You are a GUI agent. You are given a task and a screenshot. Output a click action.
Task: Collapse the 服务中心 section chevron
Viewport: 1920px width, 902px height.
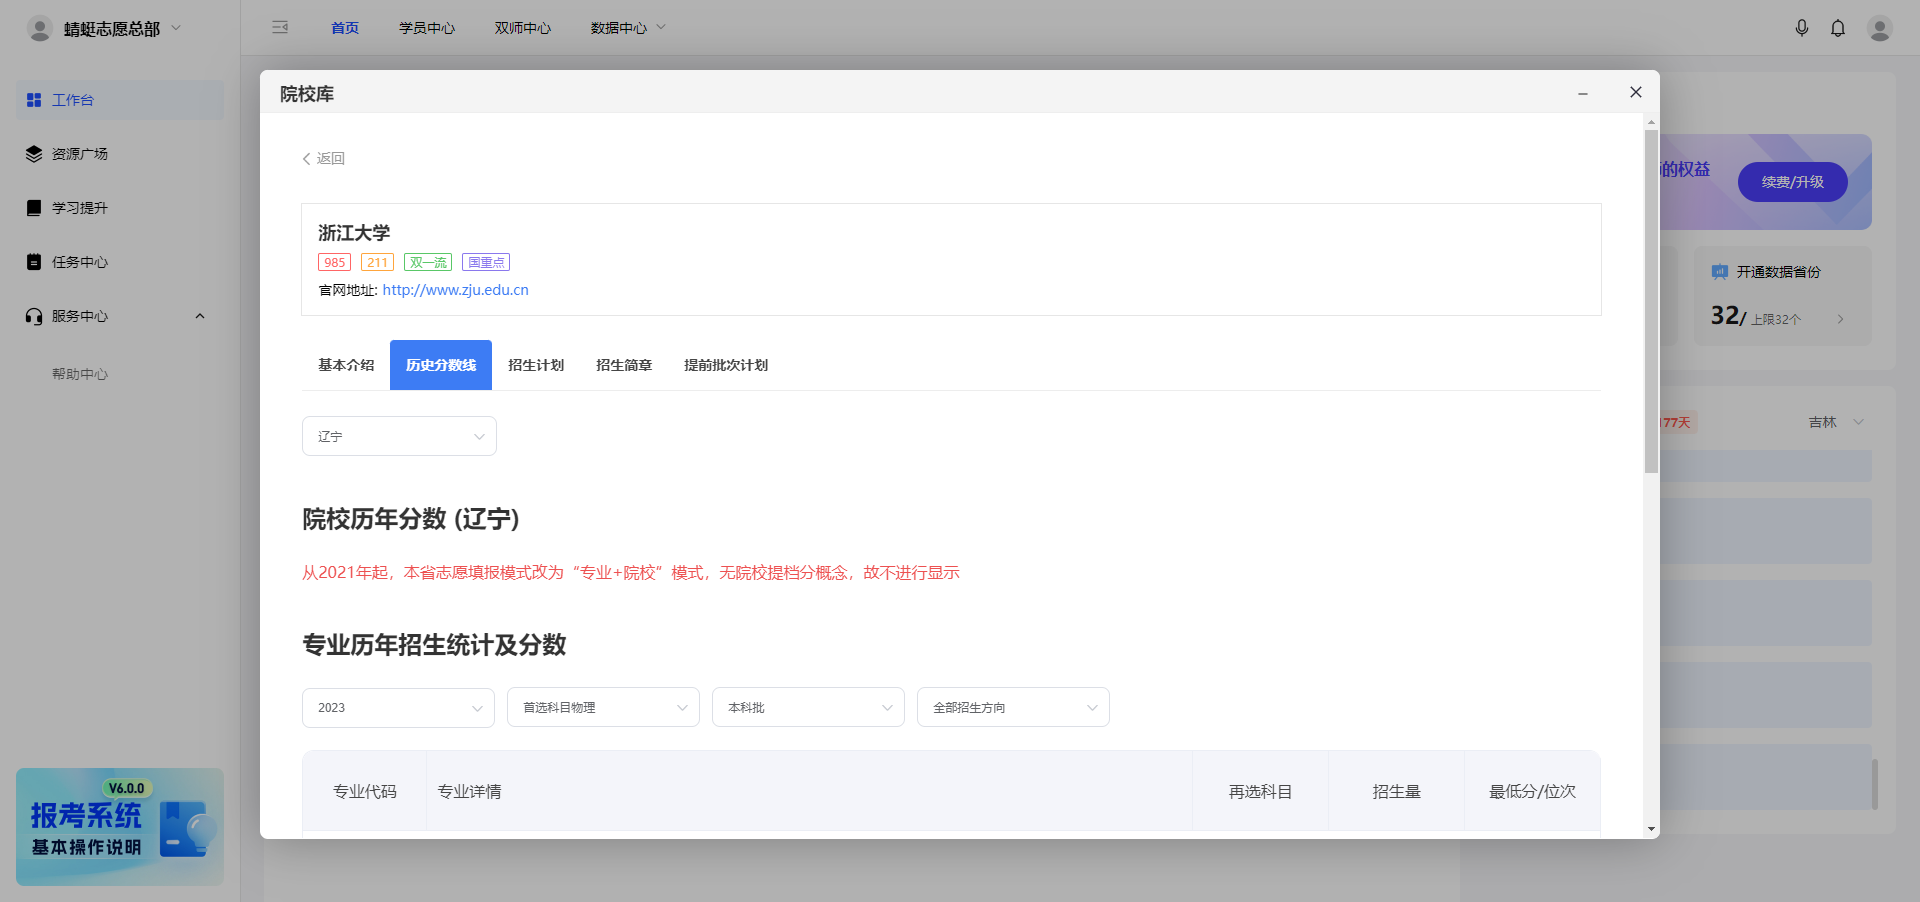199,316
